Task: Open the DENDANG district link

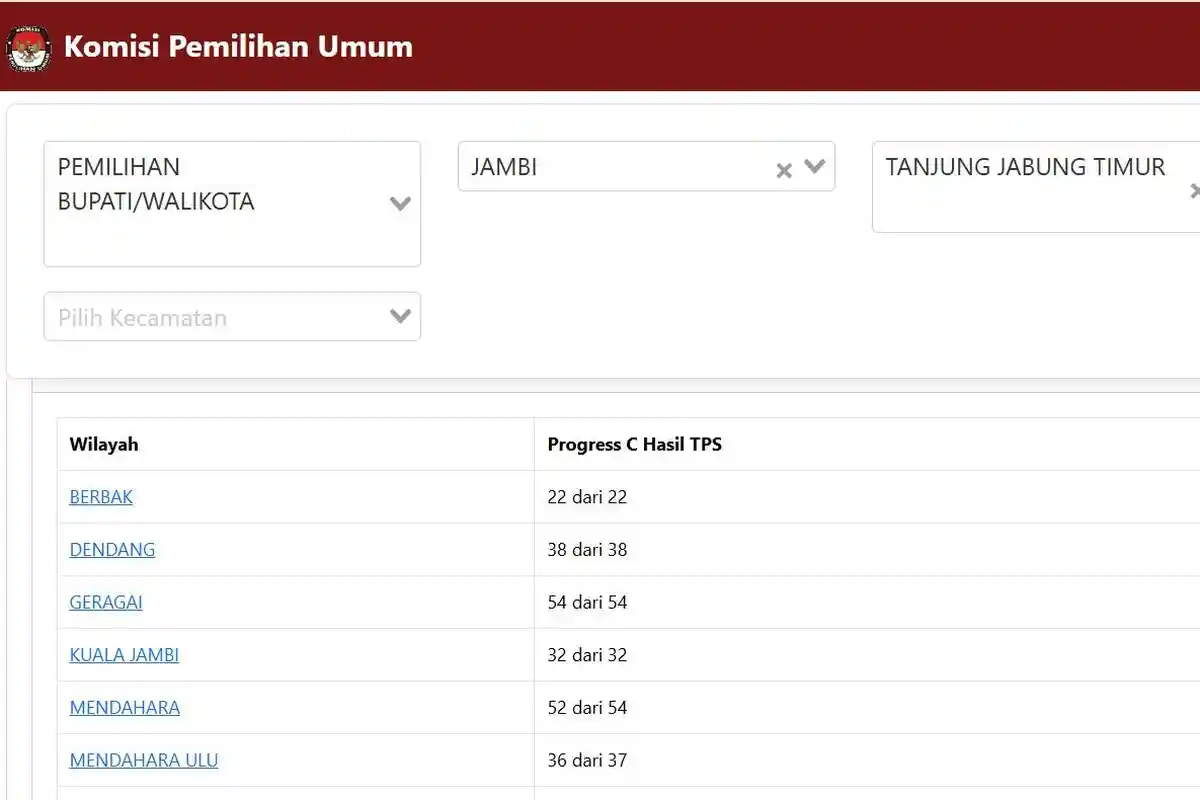Action: (x=112, y=549)
